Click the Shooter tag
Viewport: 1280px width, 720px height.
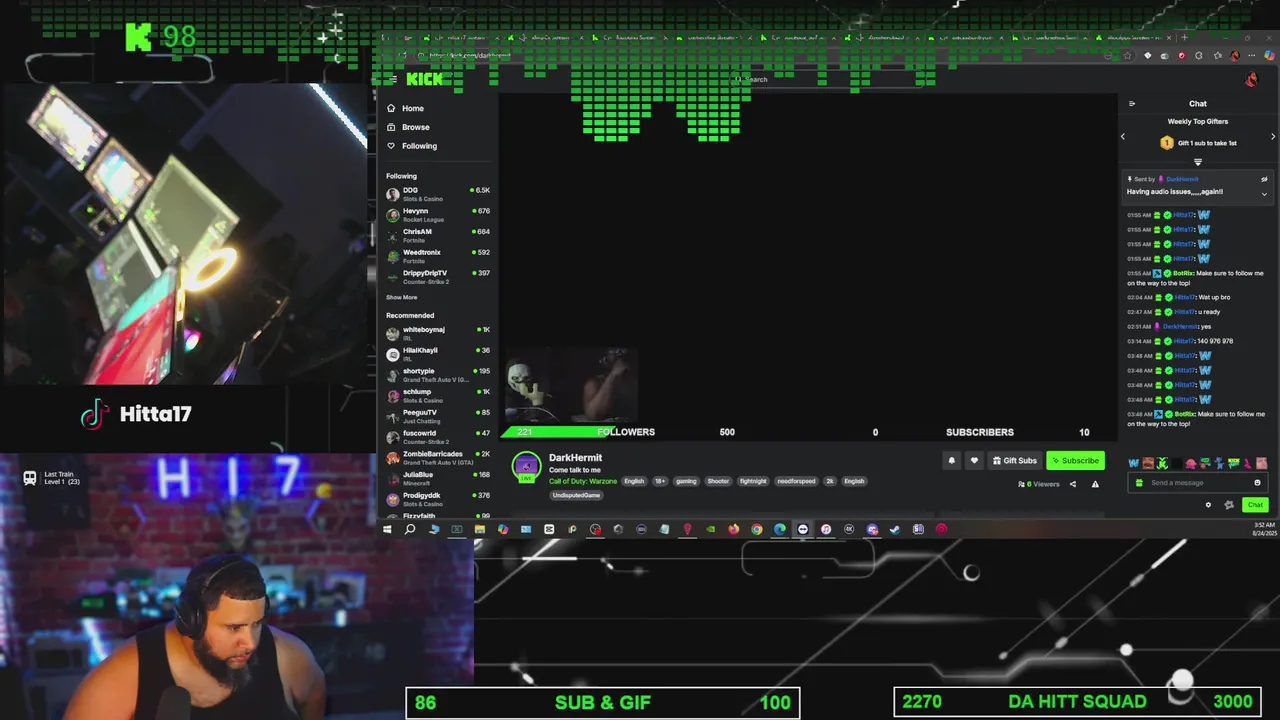click(719, 481)
